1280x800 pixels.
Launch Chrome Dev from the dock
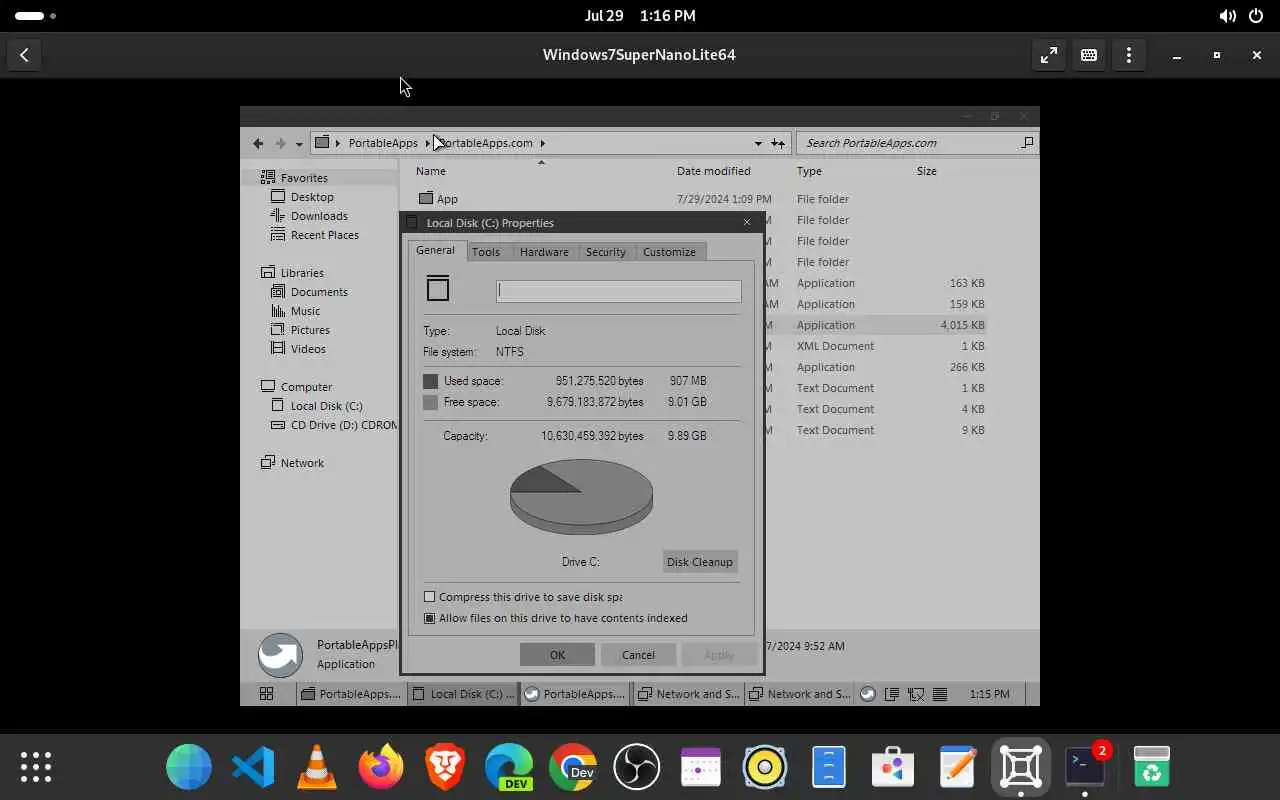point(573,768)
